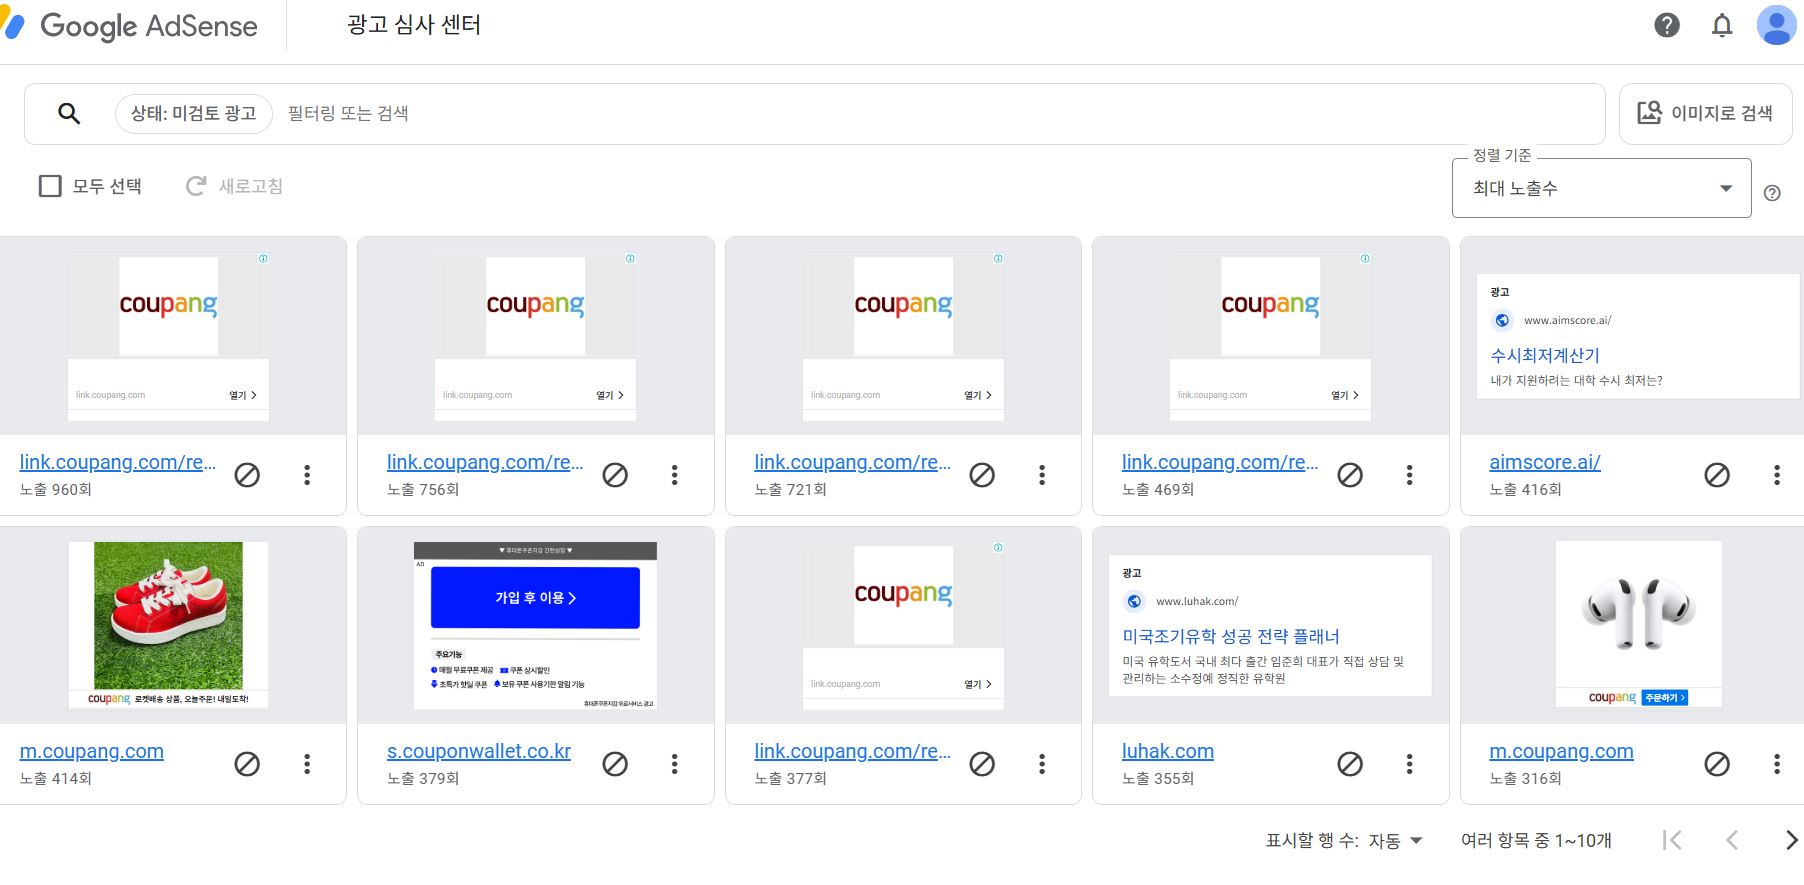Image resolution: width=1804 pixels, height=885 pixels.
Task: Click the 수시최저계산기 ad preview
Action: 1638,336
